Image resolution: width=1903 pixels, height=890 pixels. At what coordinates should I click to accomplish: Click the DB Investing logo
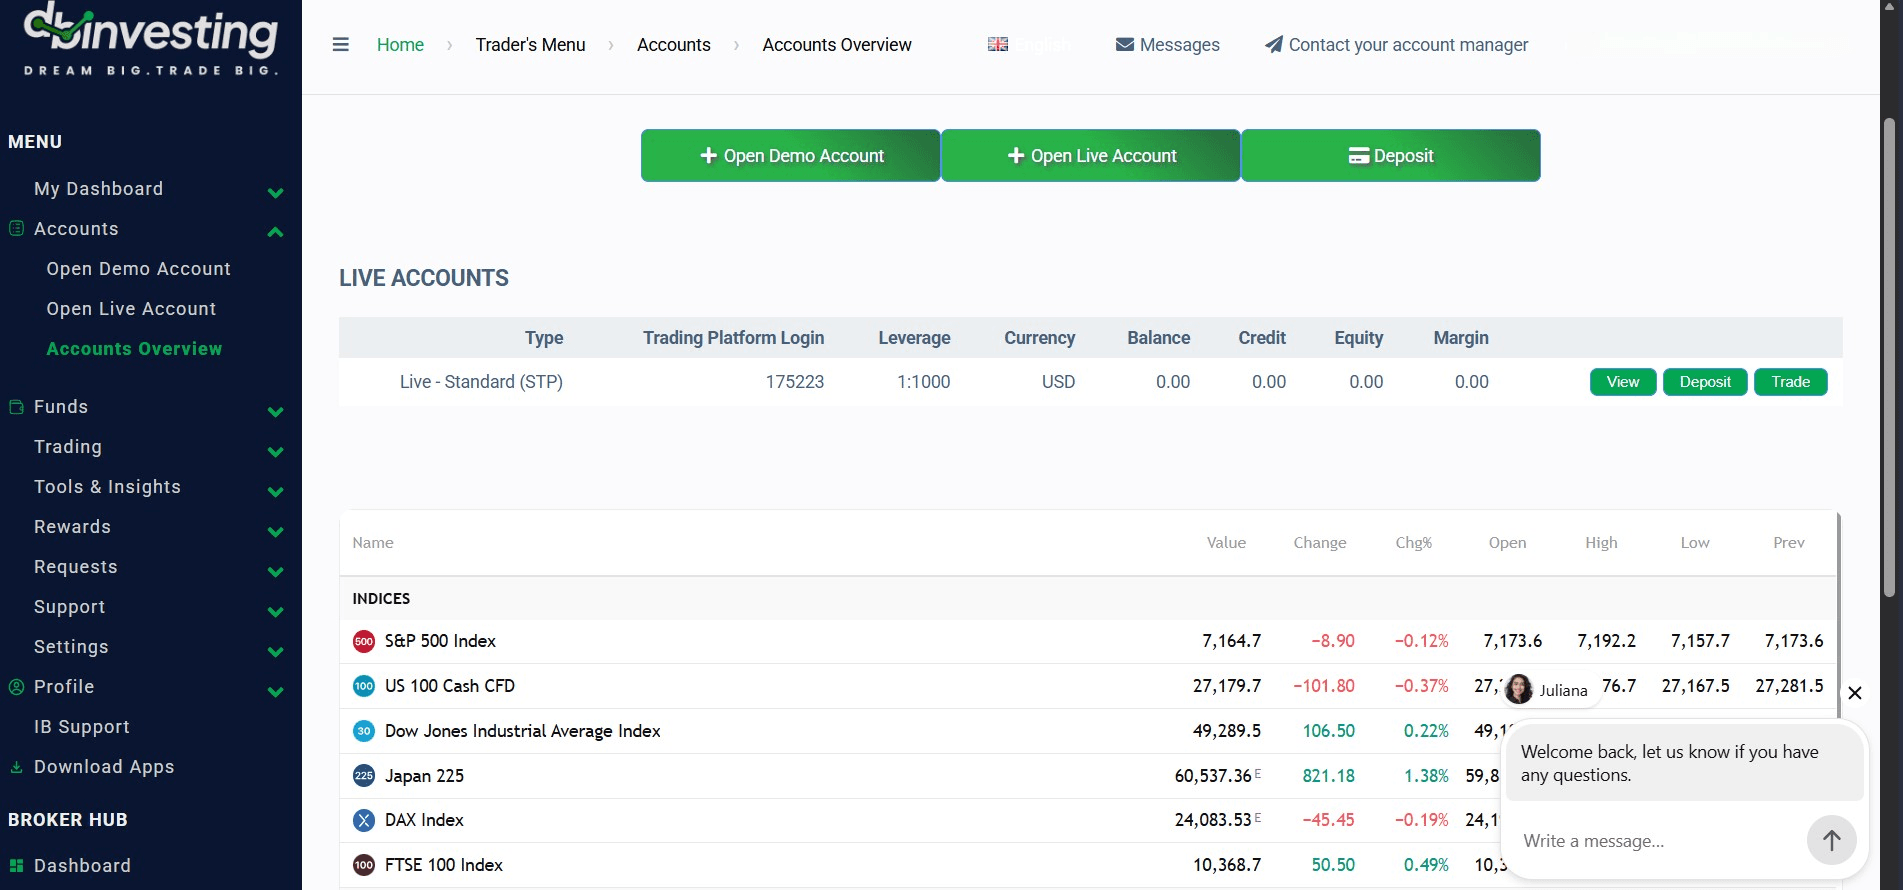(x=151, y=39)
